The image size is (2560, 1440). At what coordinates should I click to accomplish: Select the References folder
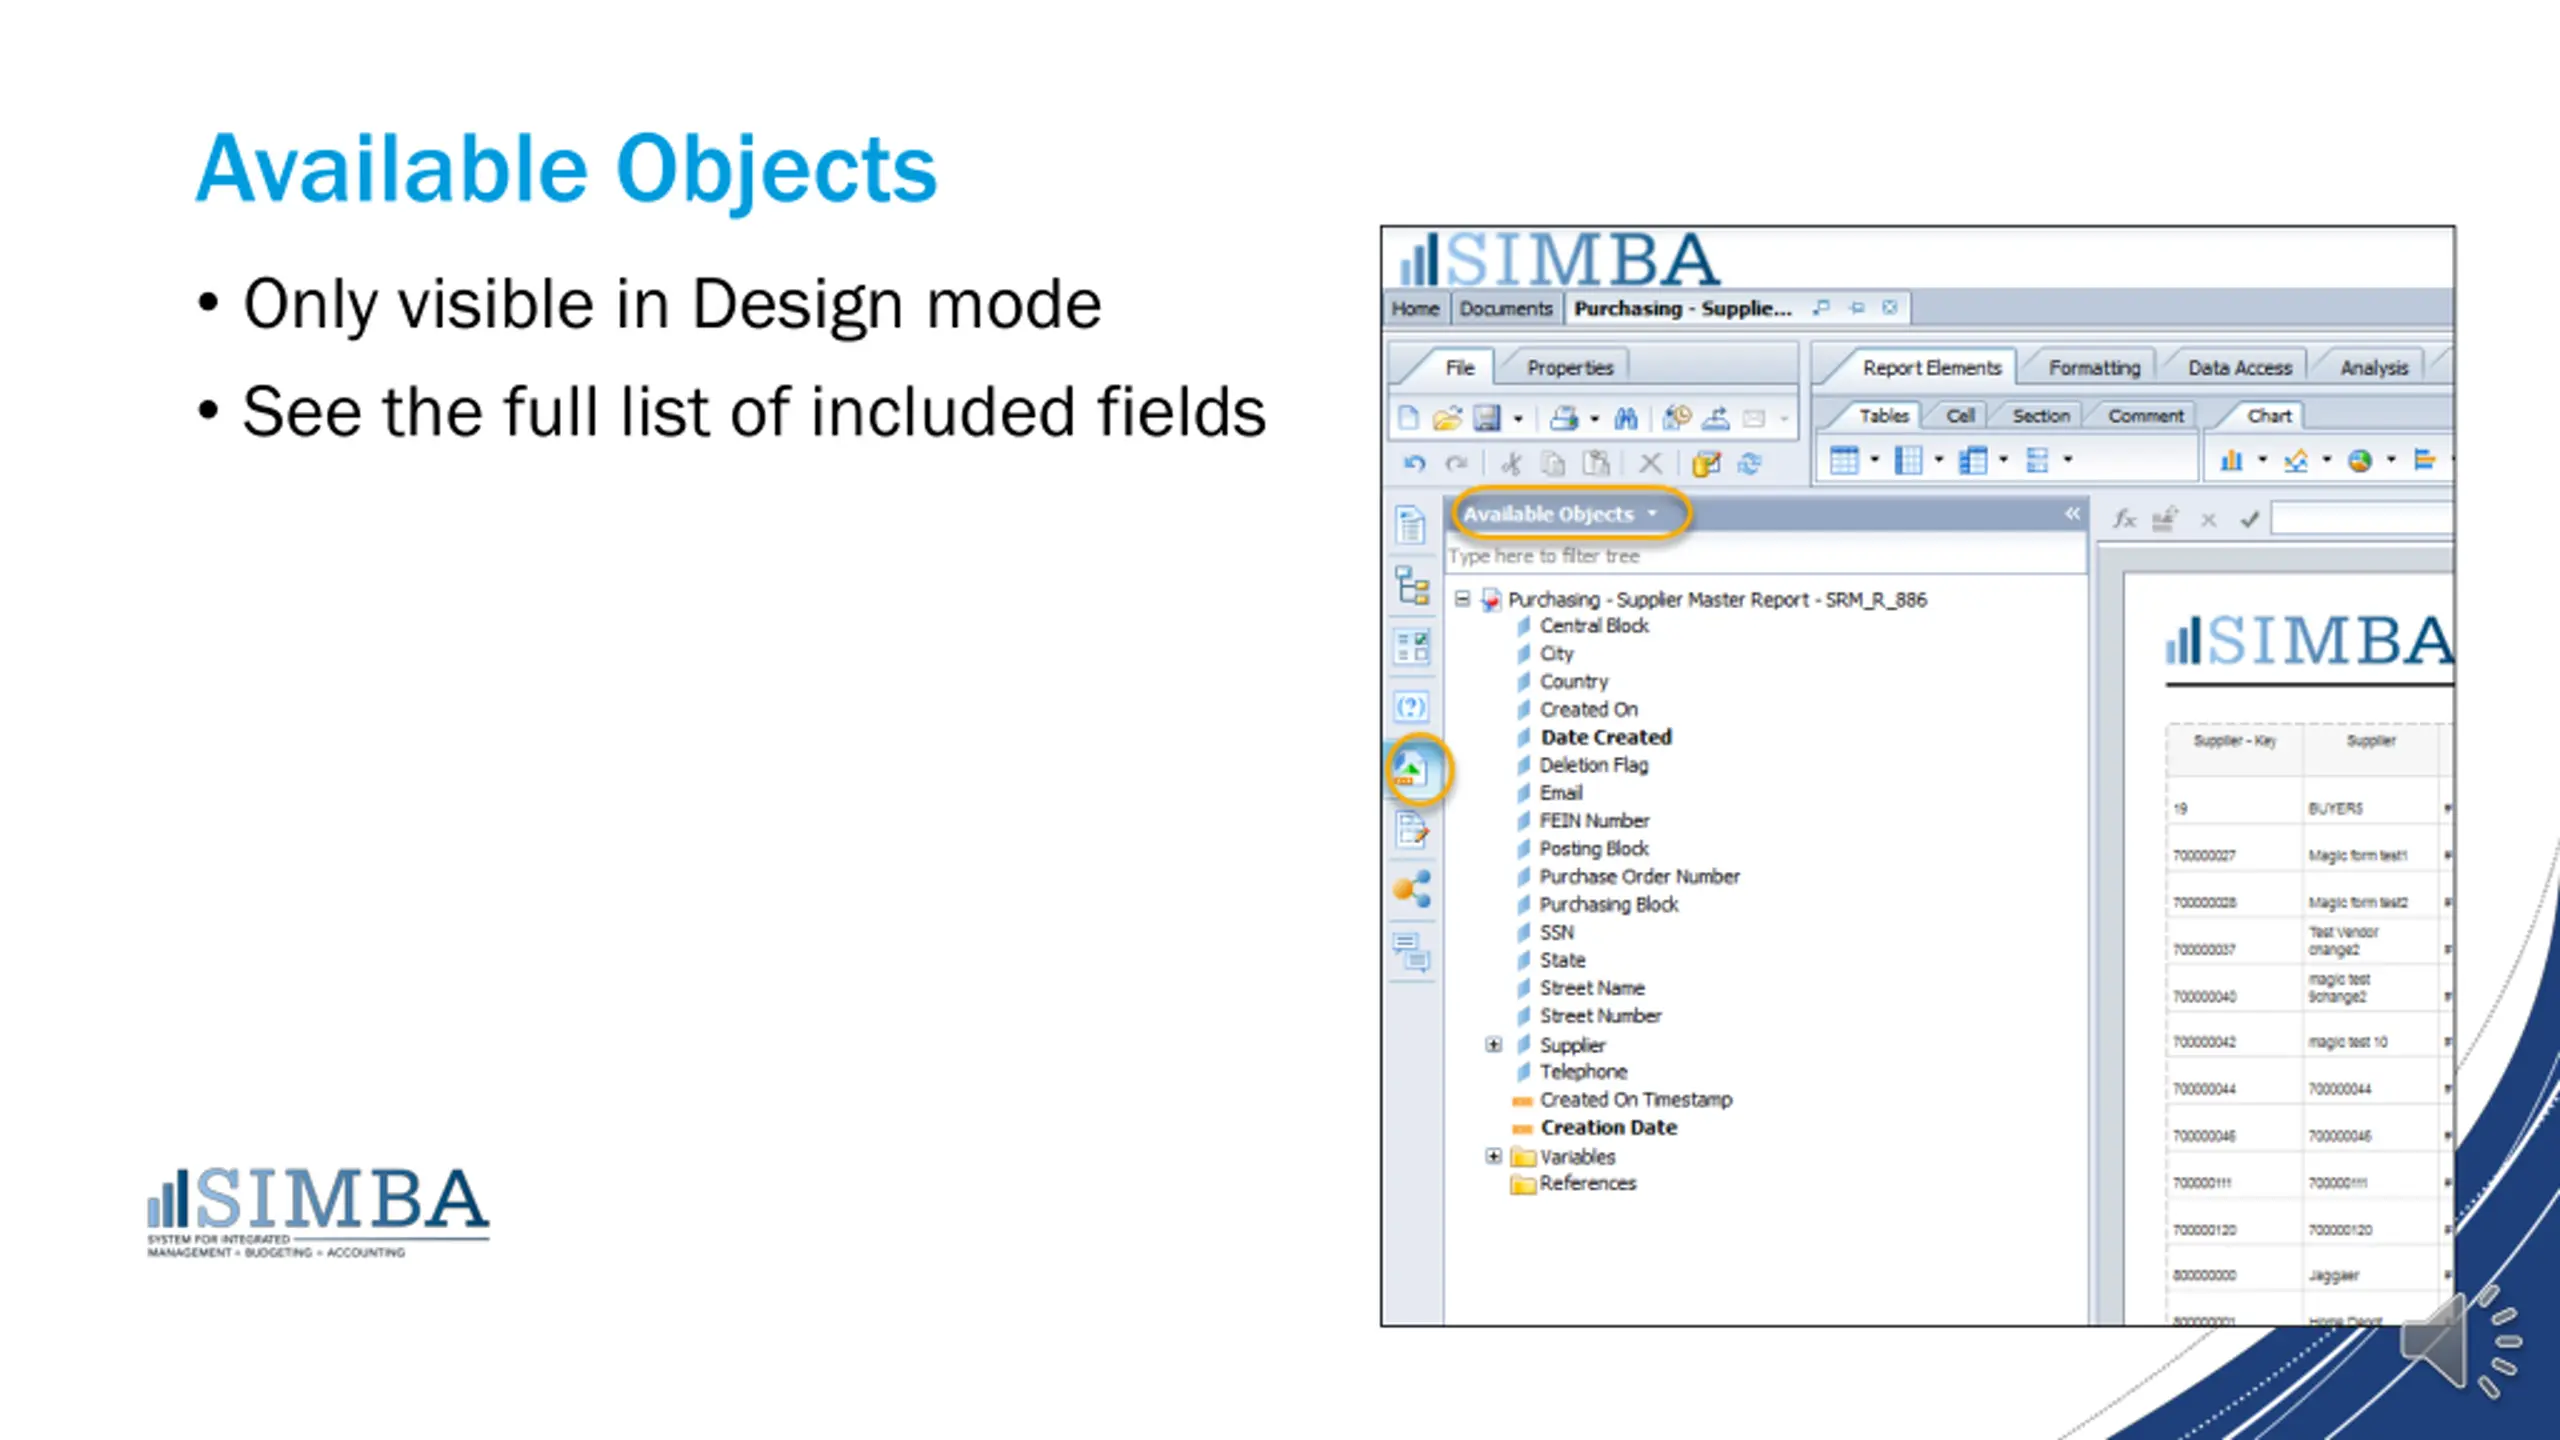tap(1587, 1183)
